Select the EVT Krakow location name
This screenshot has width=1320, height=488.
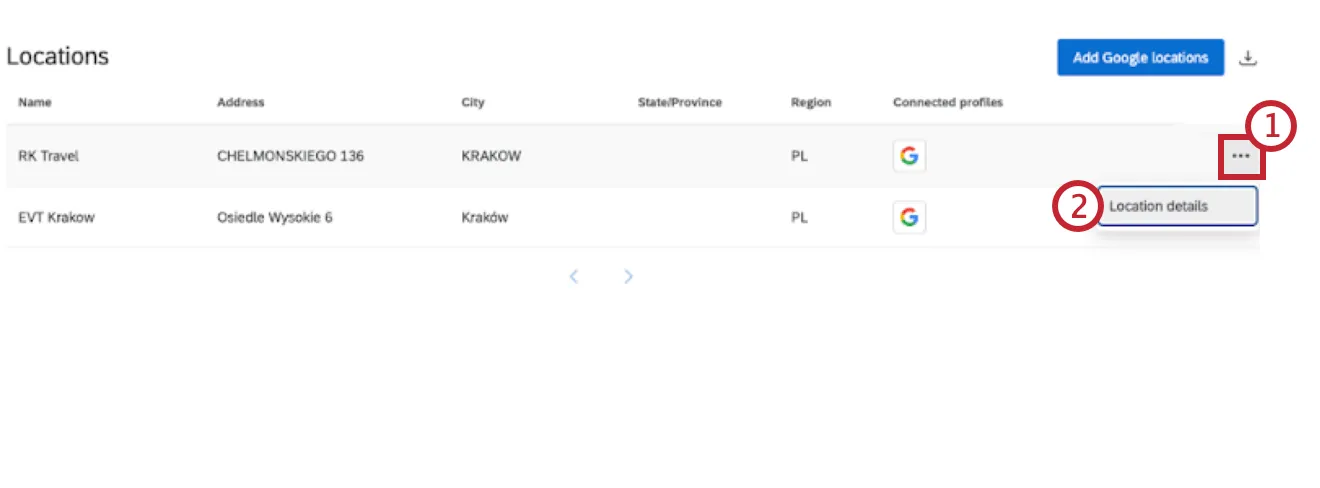(56, 217)
